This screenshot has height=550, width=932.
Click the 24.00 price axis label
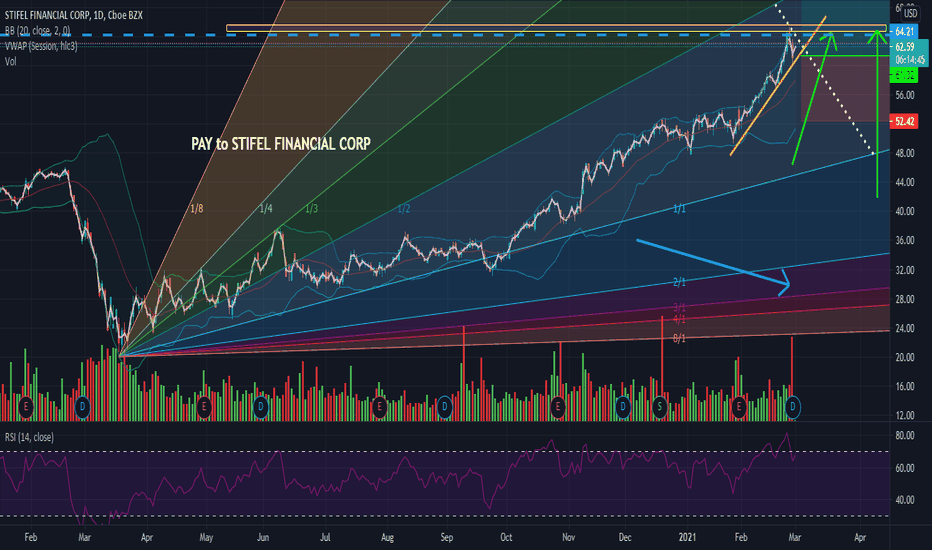(x=905, y=328)
